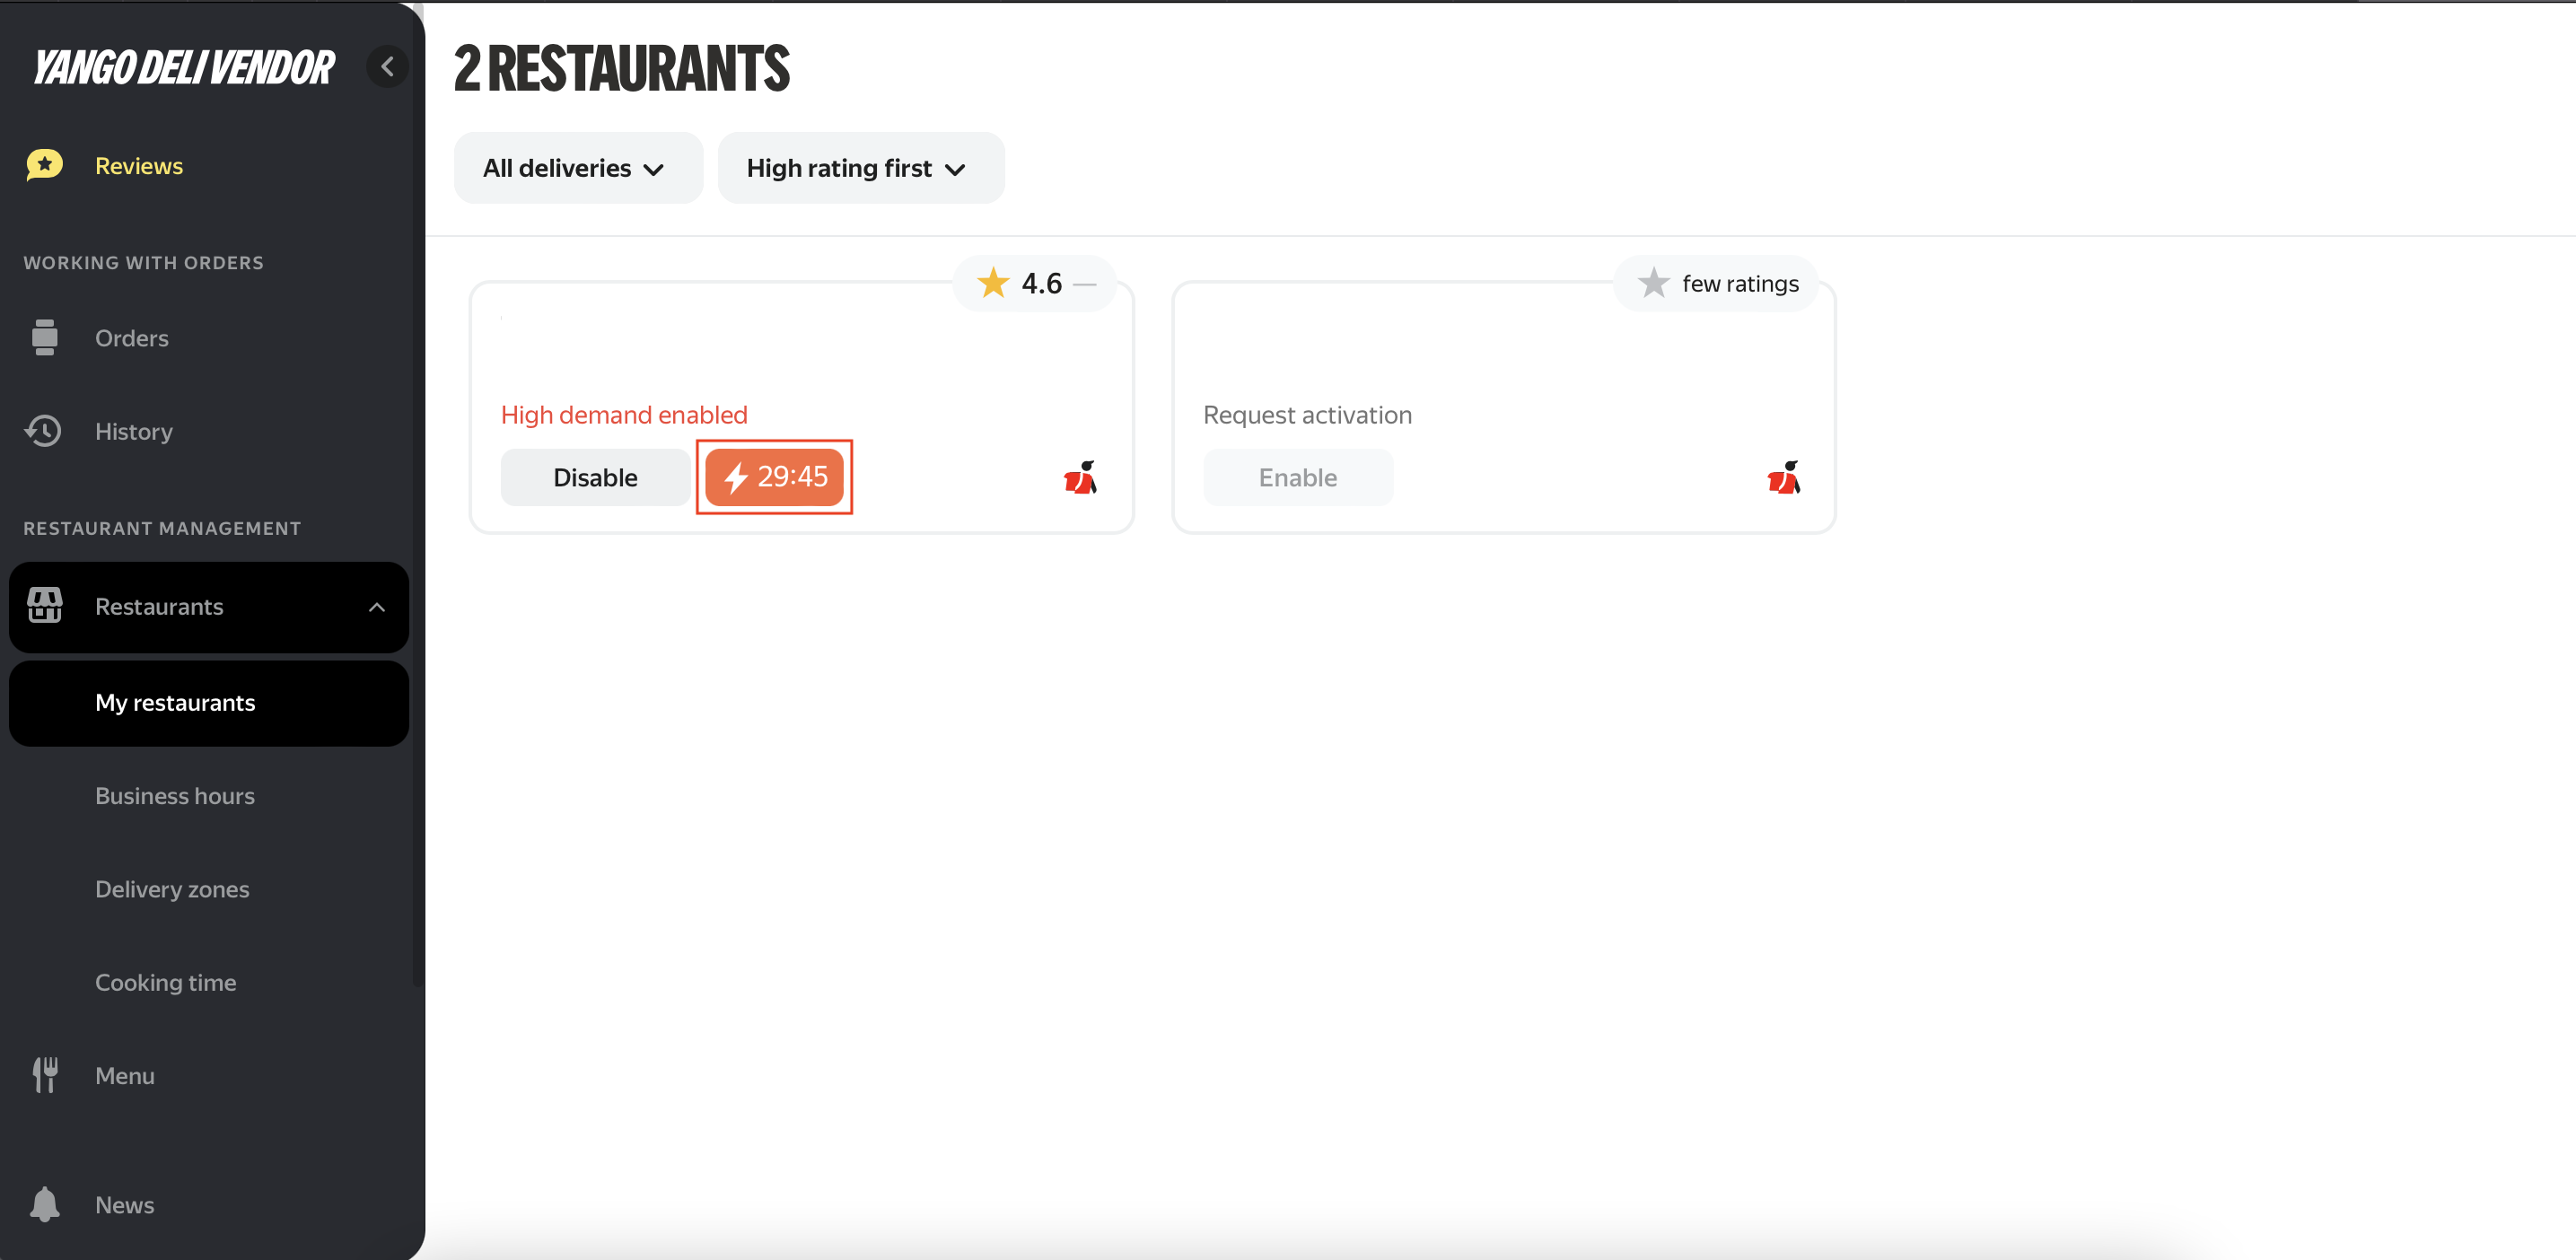Click the Request activation text

coord(1307,415)
